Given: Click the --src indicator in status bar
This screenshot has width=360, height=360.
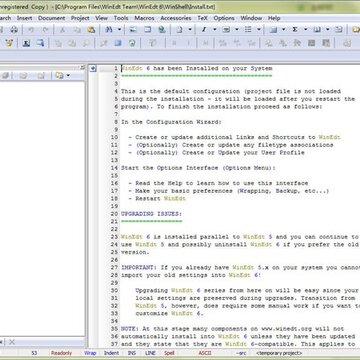Looking at the screenshot, I should pos(241,353).
